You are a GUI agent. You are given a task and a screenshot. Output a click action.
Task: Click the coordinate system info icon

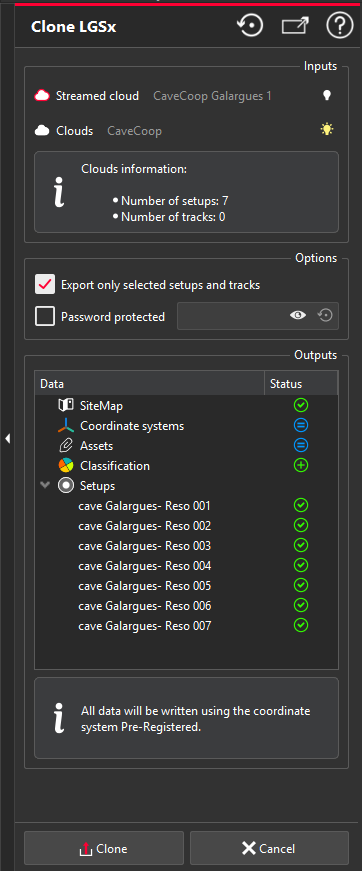59,718
